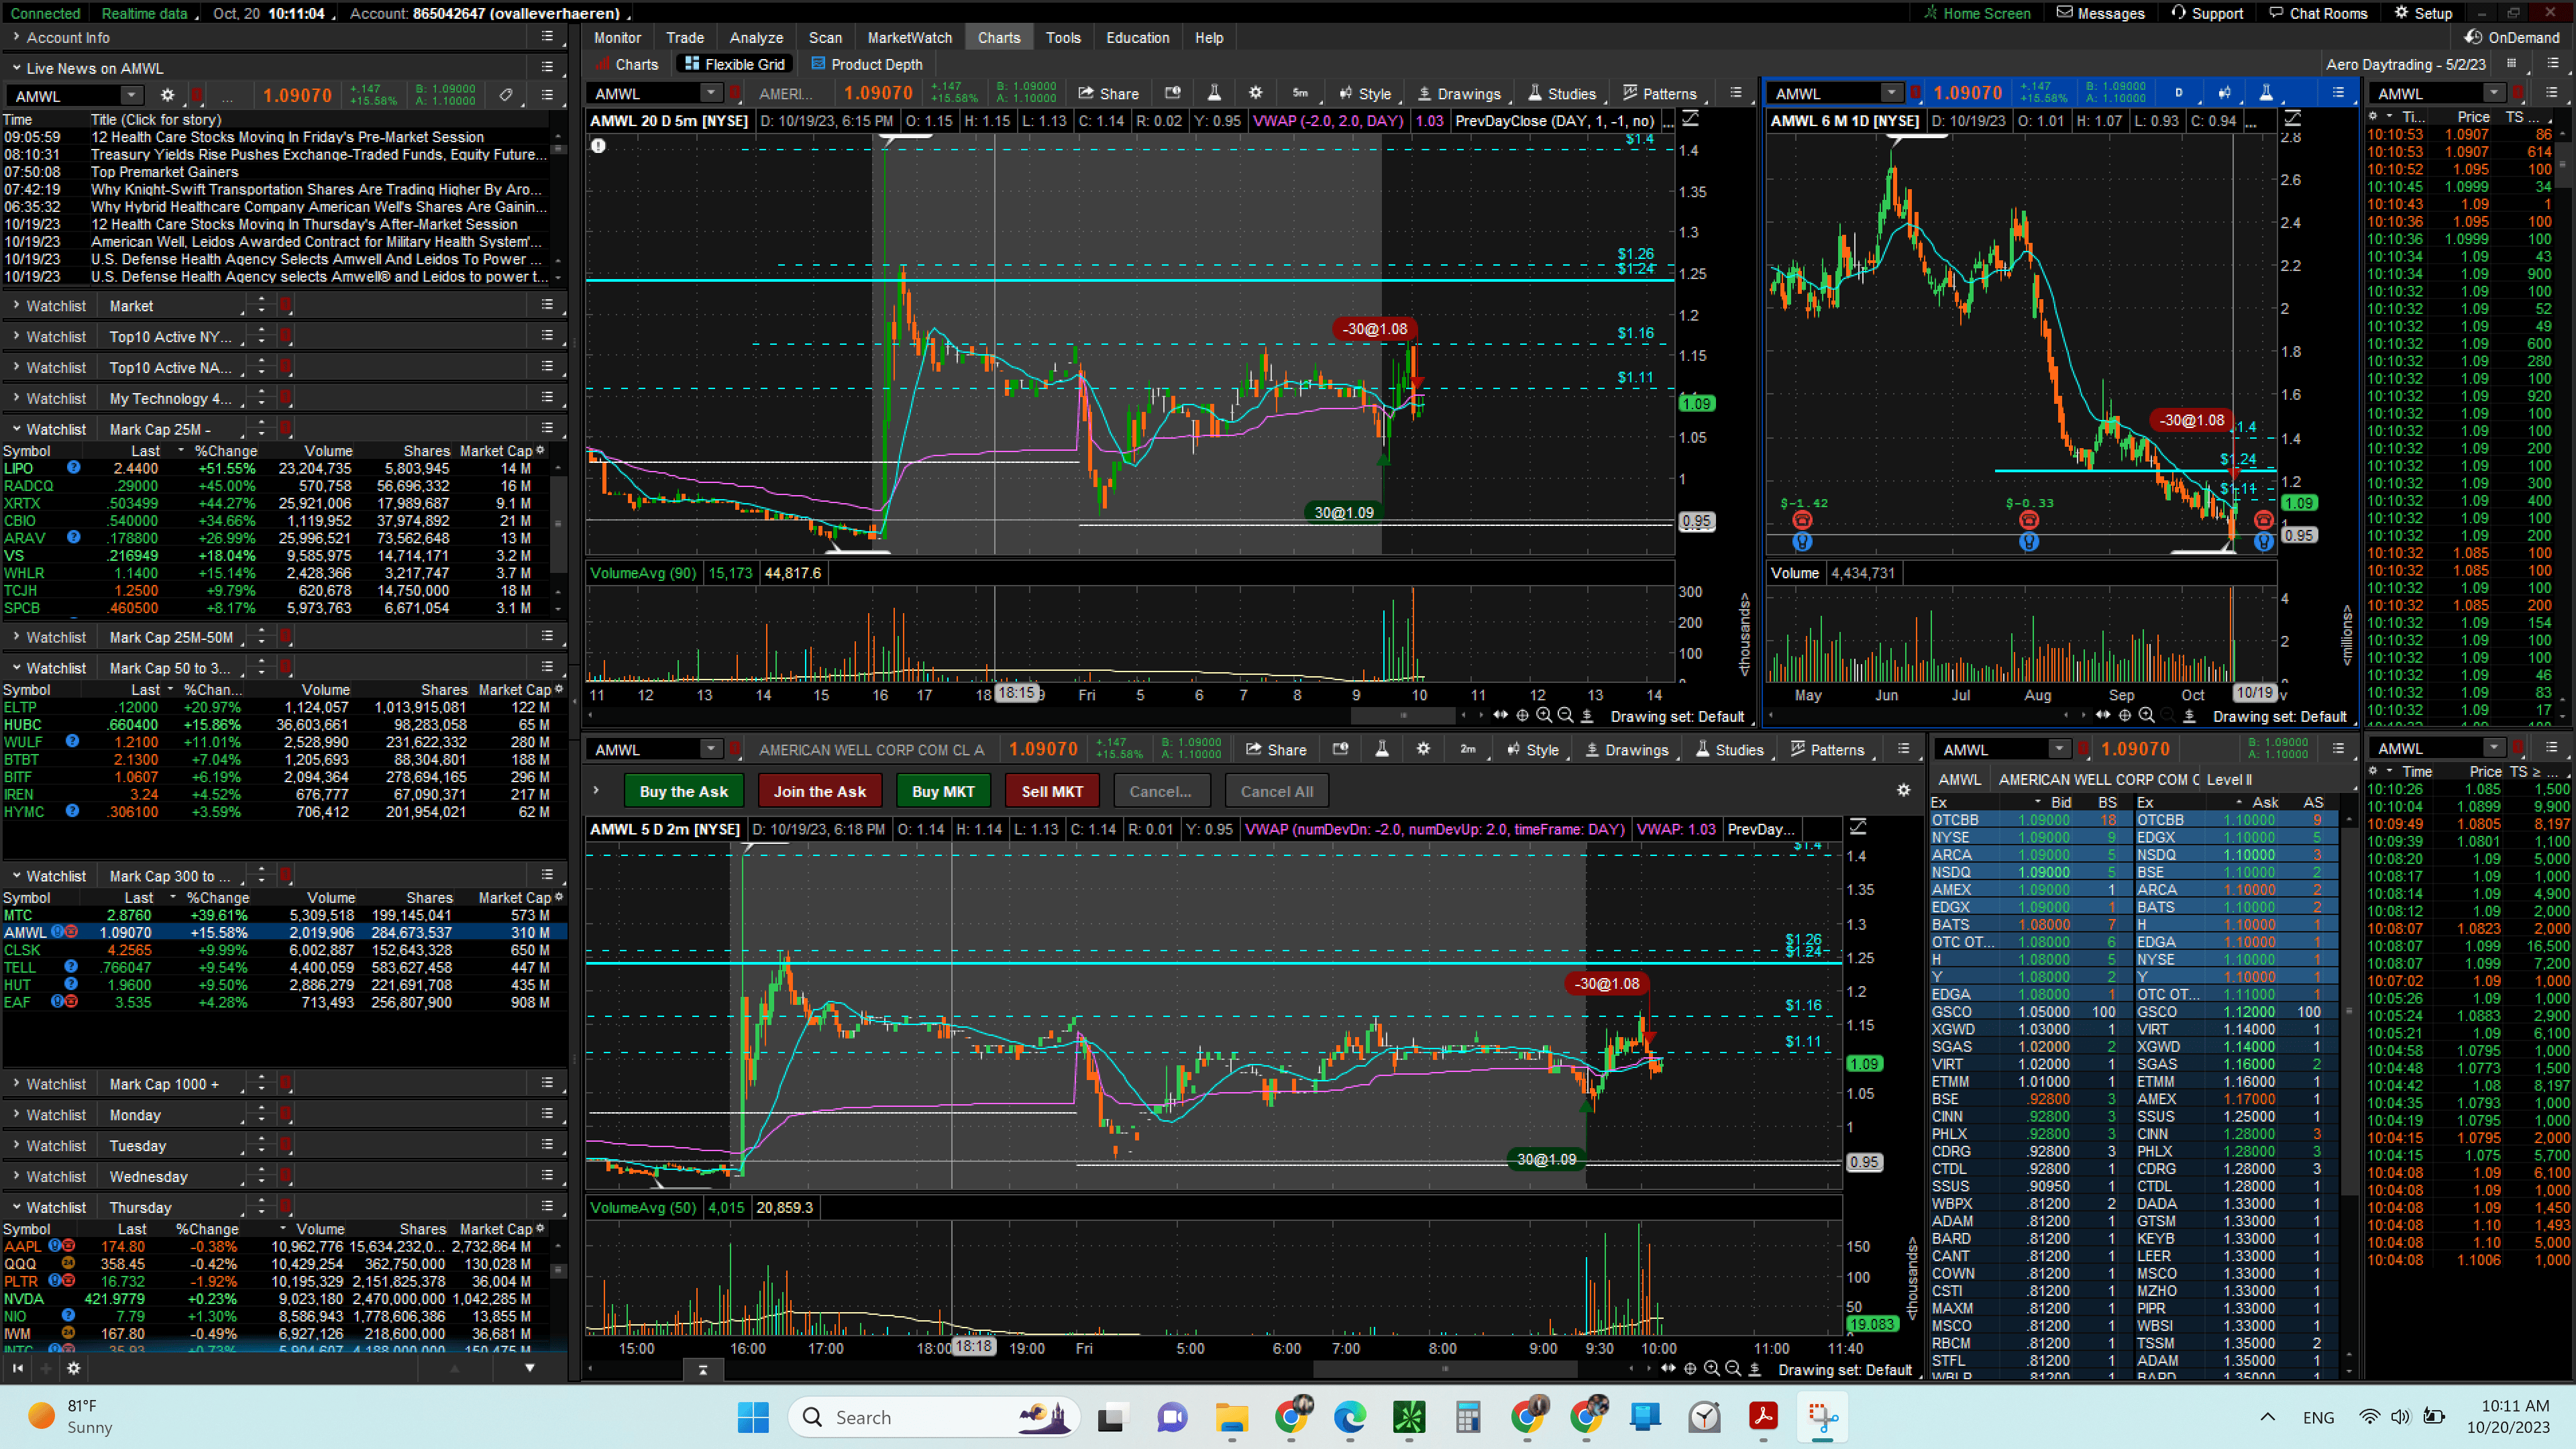The height and width of the screenshot is (1449, 2576).
Task: Open Live News AMWL settings gear
Action: click(167, 95)
